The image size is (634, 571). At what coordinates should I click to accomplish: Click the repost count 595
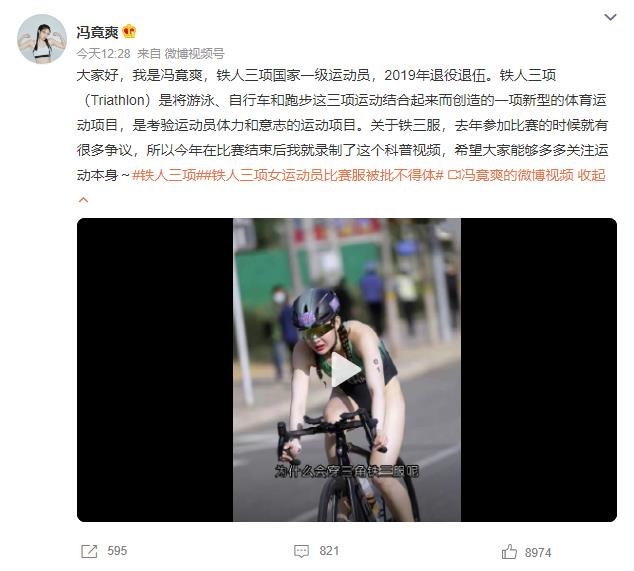tap(117, 551)
